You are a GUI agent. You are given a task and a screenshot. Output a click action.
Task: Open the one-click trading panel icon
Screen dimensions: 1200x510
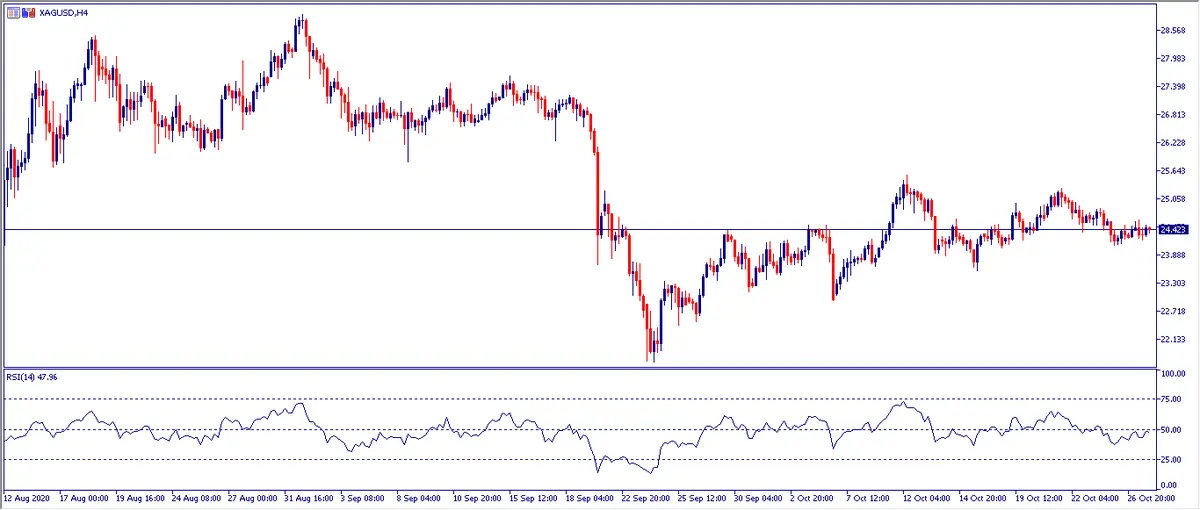13,12
